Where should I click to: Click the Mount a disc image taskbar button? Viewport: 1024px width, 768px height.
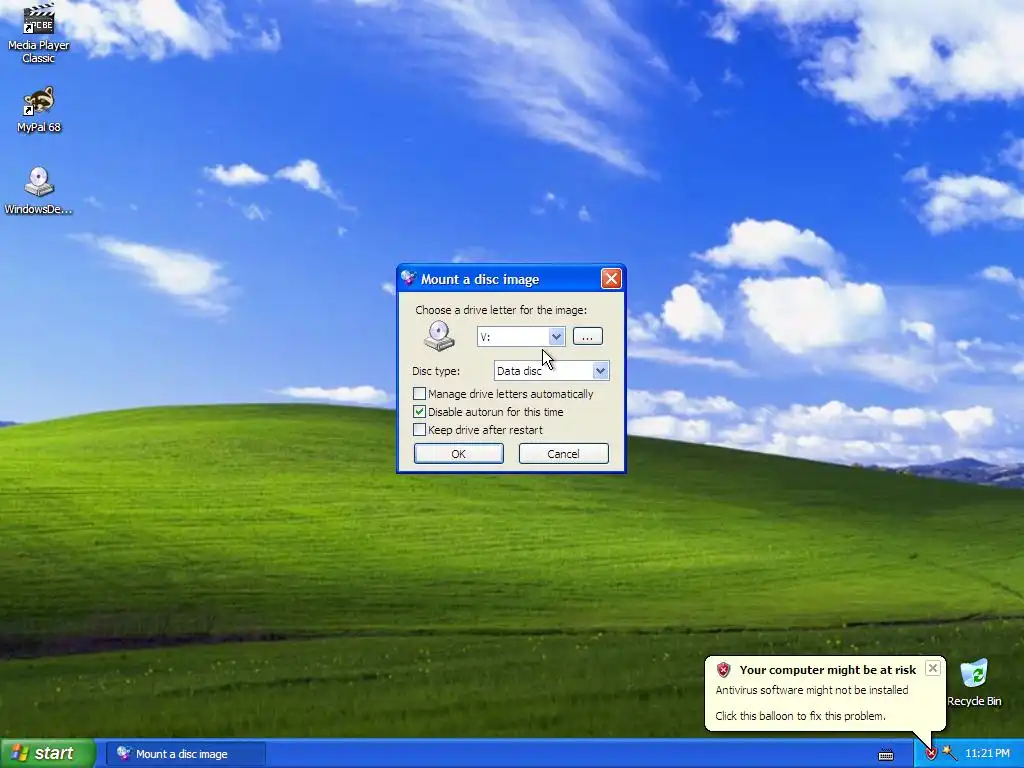tap(185, 754)
